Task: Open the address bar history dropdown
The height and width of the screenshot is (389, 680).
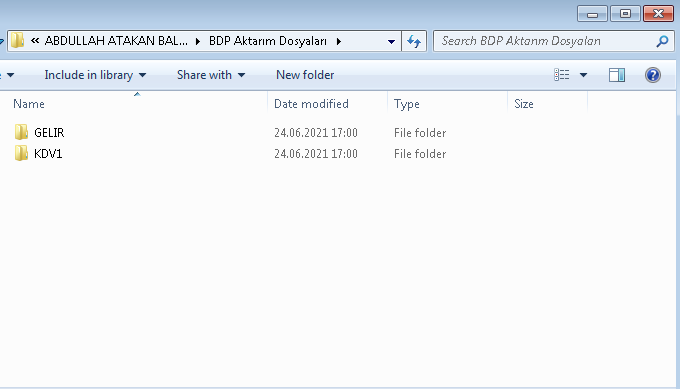Action: (391, 42)
